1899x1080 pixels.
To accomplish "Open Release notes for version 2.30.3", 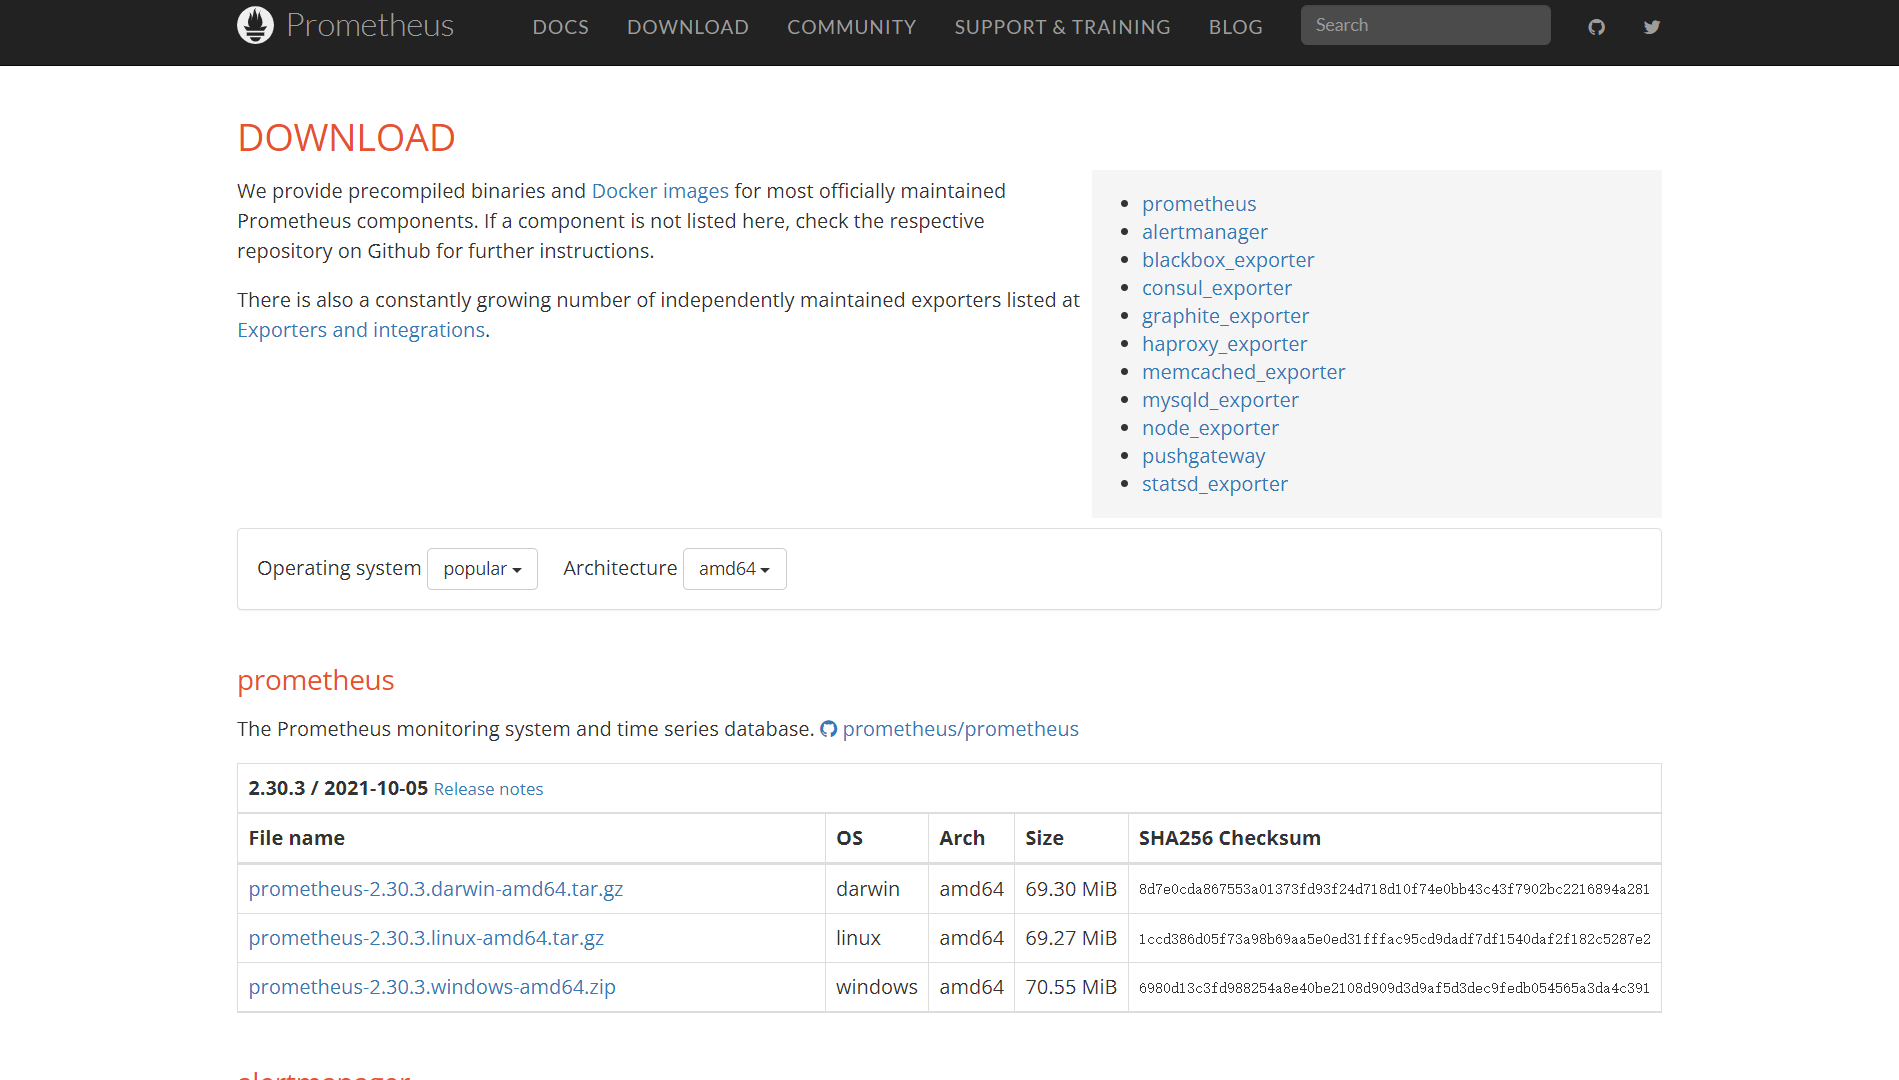I will (488, 789).
